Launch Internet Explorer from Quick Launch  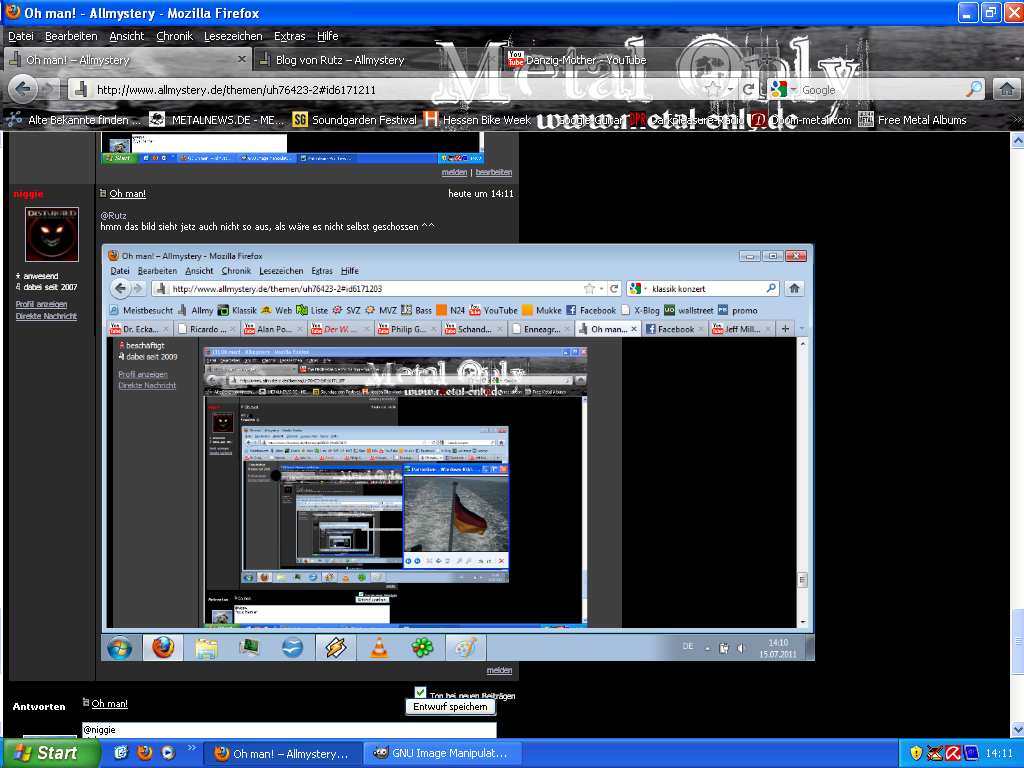pyautogui.click(x=121, y=752)
